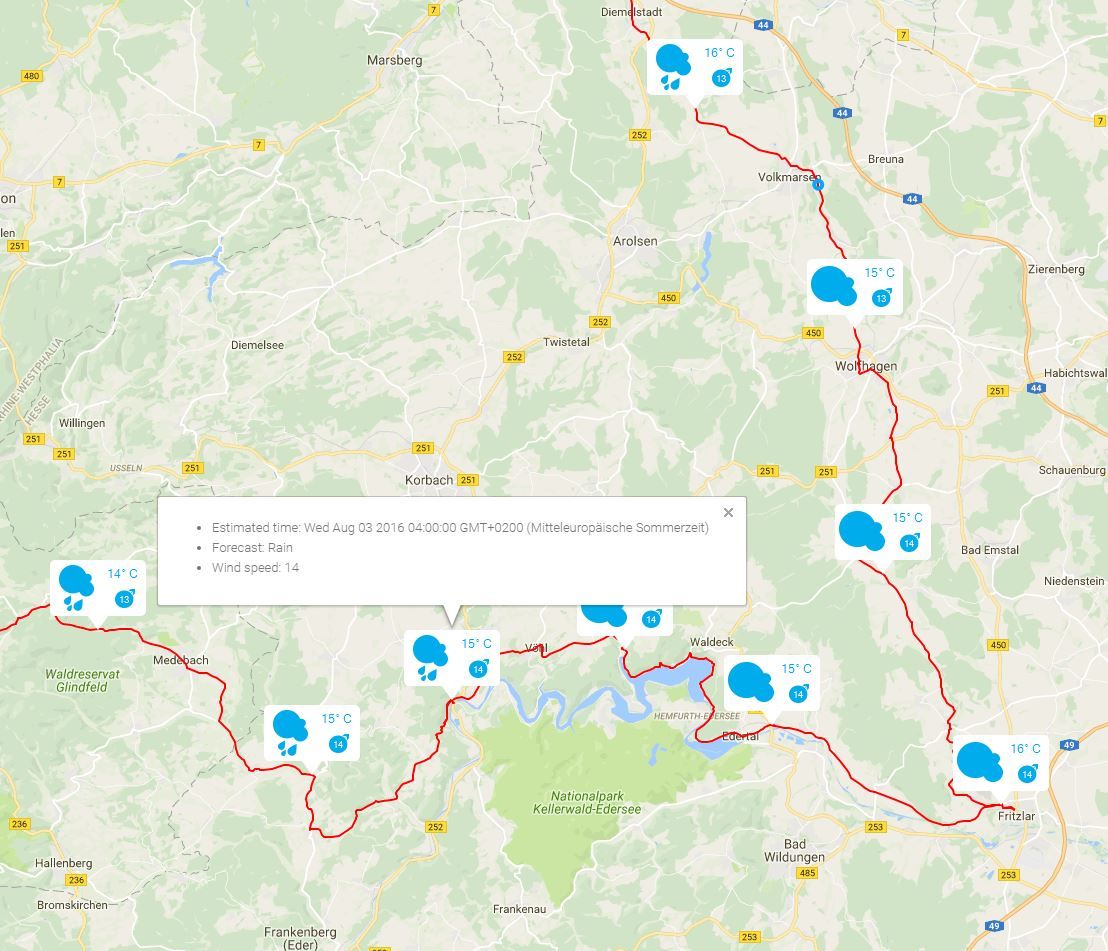This screenshot has width=1108, height=951.
Task: Click wind speed 14 badge at Fritzlar marker
Action: tap(1027, 774)
